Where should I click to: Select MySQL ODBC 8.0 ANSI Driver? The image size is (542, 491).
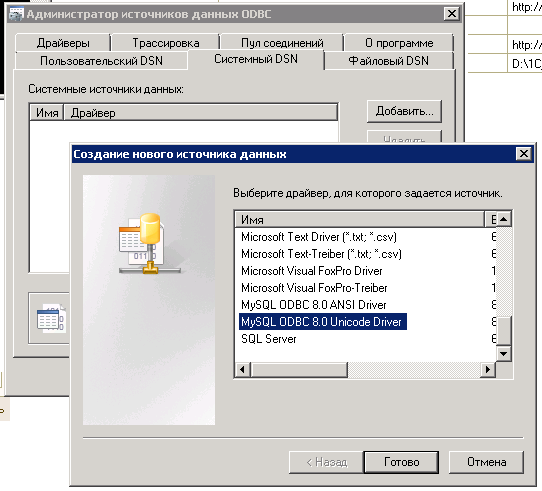pos(314,305)
